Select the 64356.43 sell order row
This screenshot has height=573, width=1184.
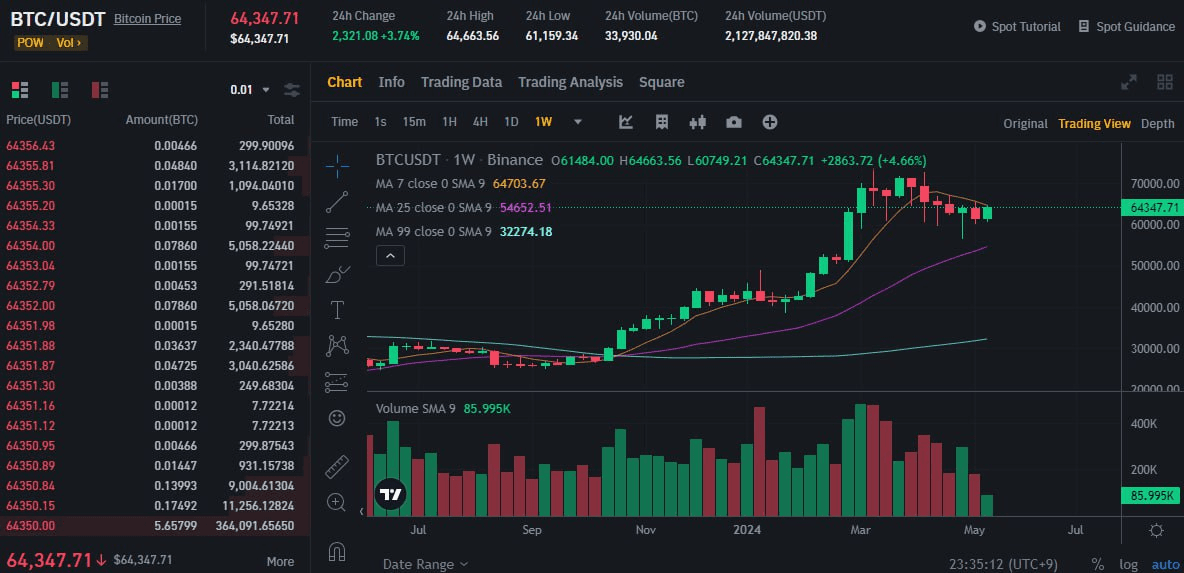155,146
